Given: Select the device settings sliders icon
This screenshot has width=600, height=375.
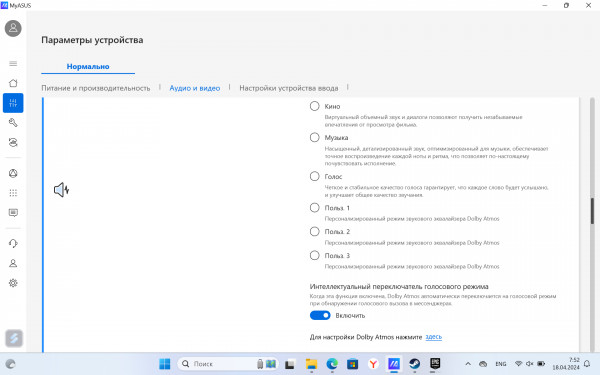Looking at the screenshot, I should pos(13,103).
